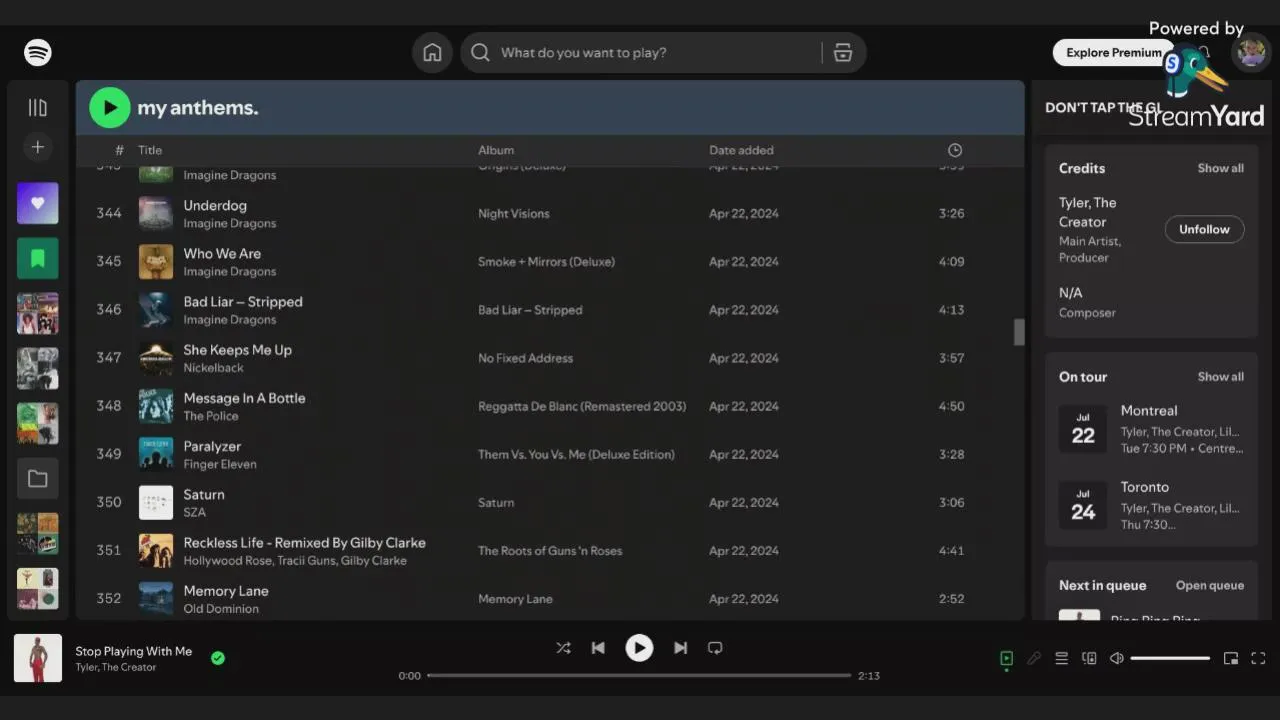Viewport: 1280px width, 720px height.
Task: Open album Smoke + Mirrors (Deluxe)
Action: [x=546, y=262]
